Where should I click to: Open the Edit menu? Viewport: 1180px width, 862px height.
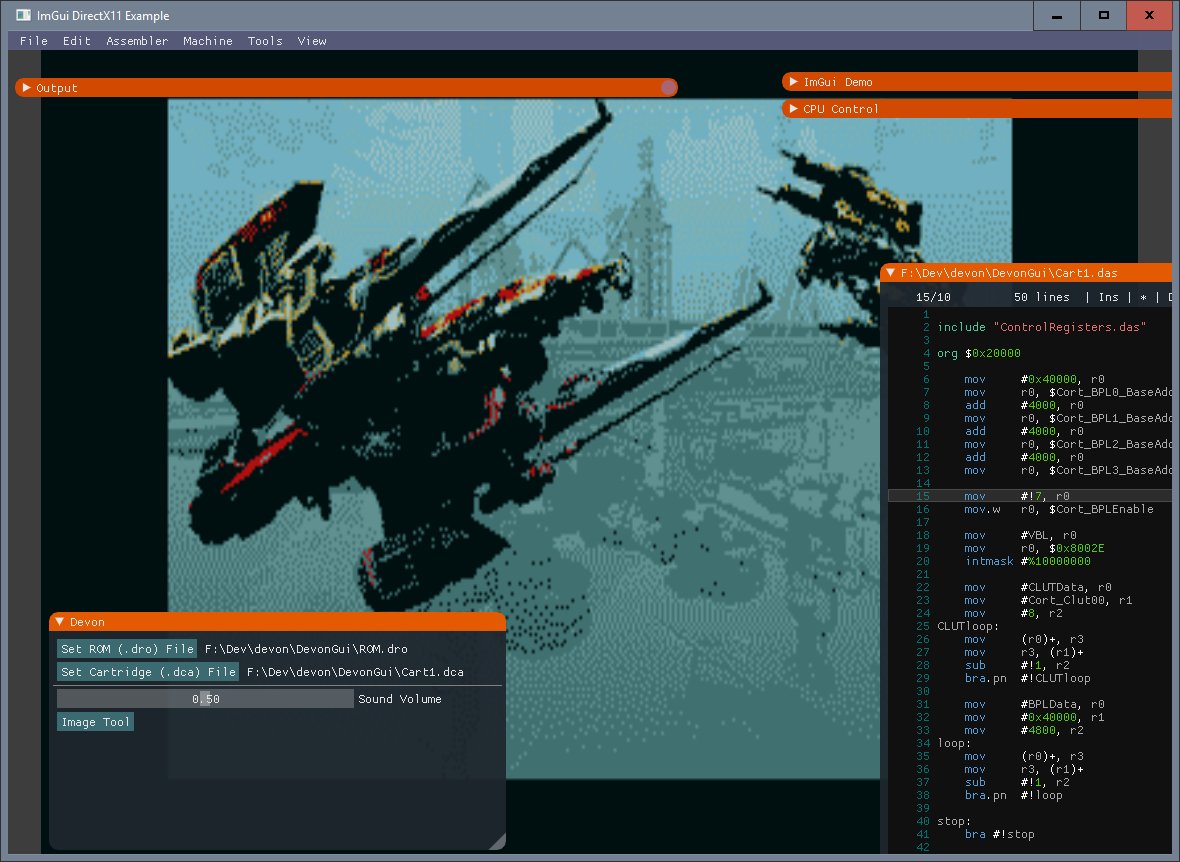coord(77,41)
